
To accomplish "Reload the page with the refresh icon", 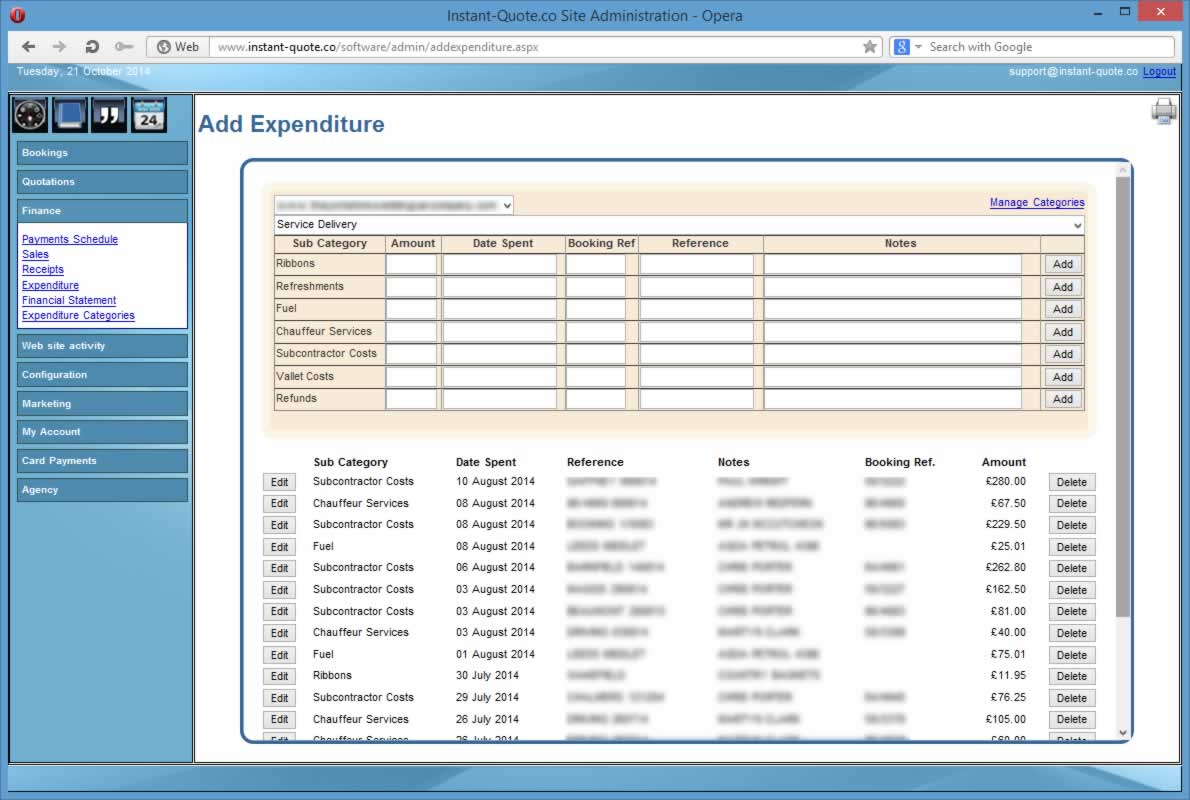I will [x=92, y=47].
